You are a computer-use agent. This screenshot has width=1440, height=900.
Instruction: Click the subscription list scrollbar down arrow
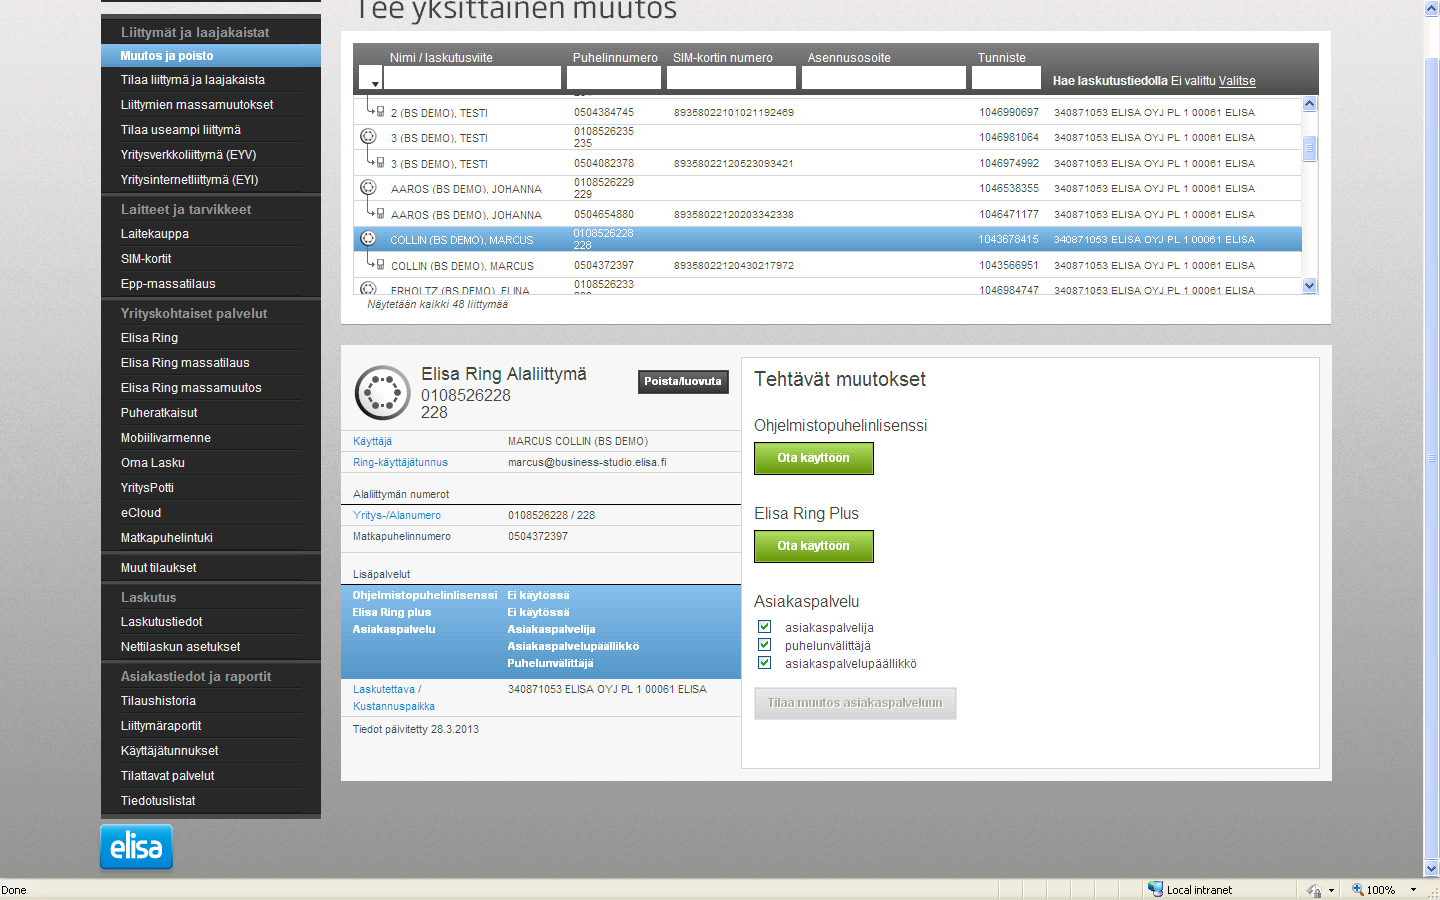(x=1310, y=286)
